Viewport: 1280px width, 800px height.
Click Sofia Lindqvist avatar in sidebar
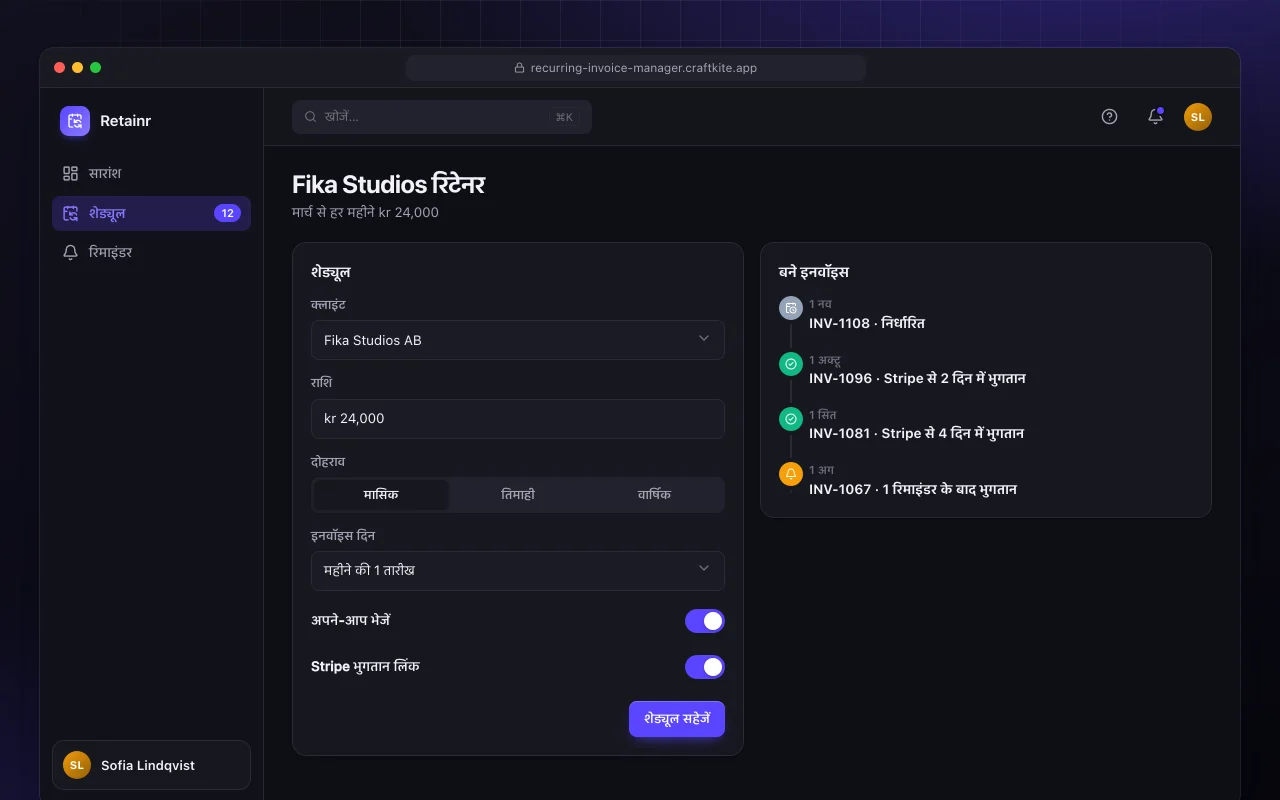click(x=77, y=765)
